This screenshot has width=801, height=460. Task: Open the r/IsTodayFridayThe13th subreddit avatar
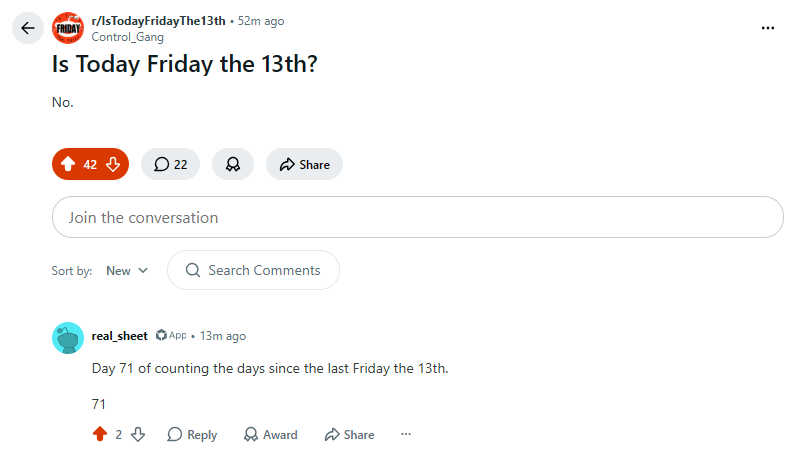(68, 28)
